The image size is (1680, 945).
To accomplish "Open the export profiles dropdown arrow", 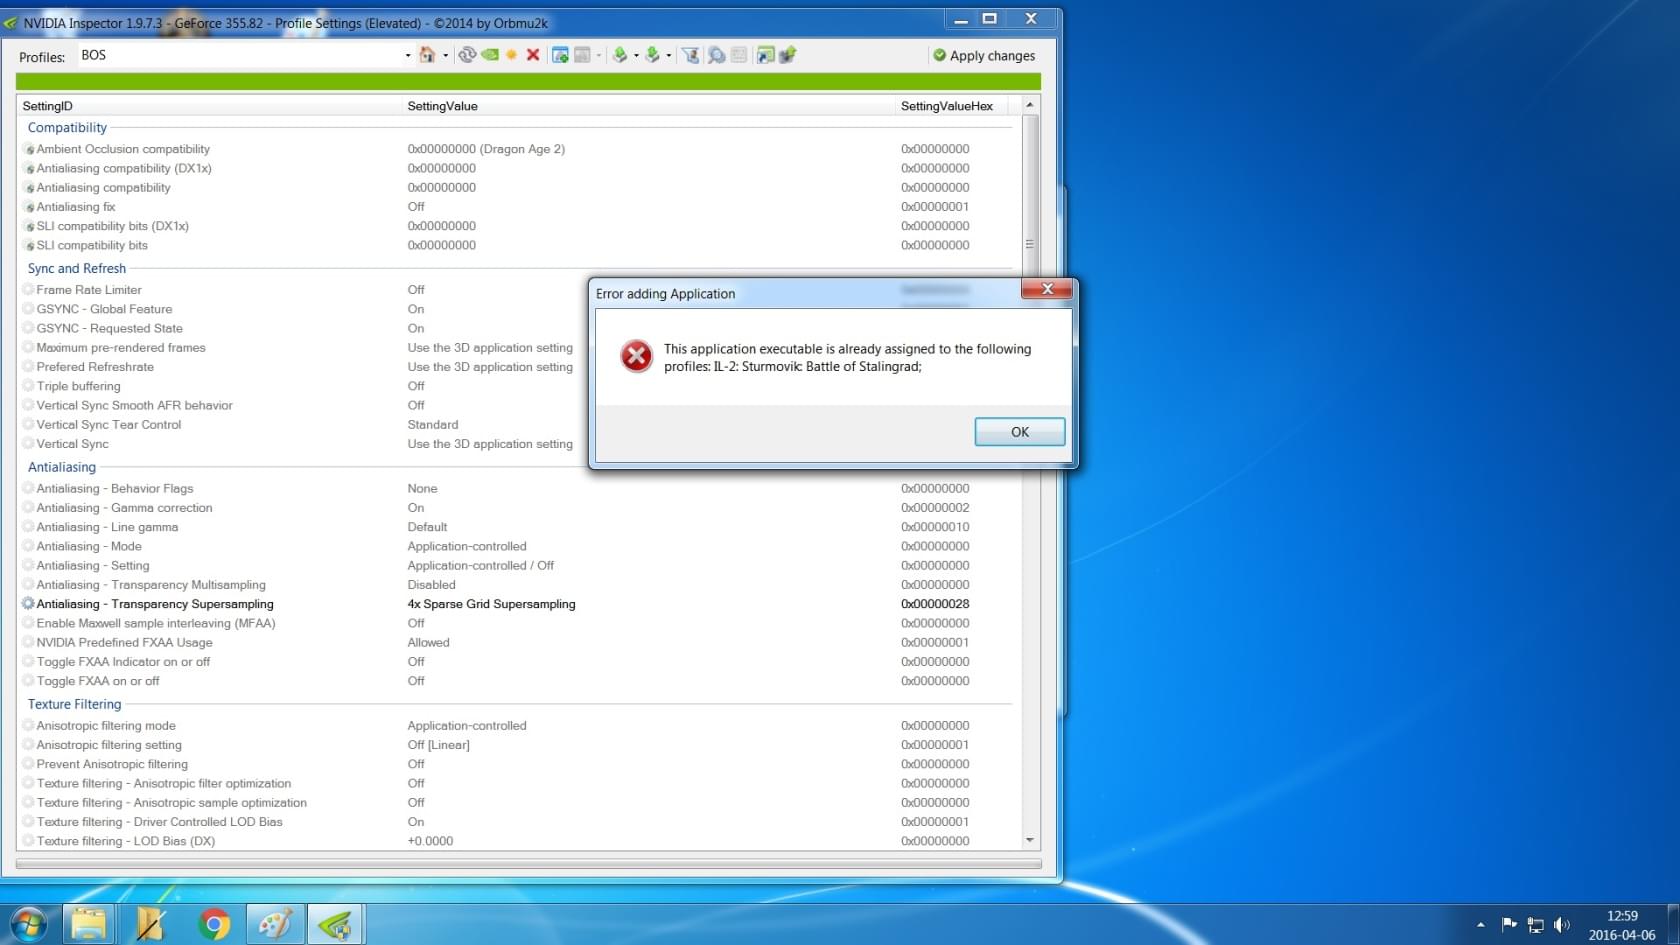I will coord(636,56).
